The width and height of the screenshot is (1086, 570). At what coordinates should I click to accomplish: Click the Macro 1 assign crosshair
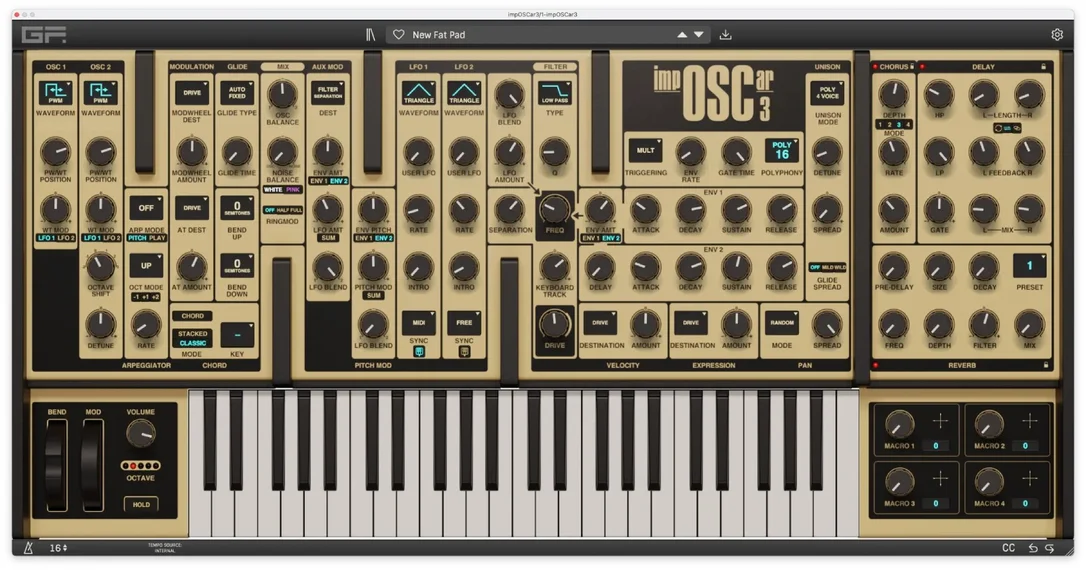click(x=941, y=421)
